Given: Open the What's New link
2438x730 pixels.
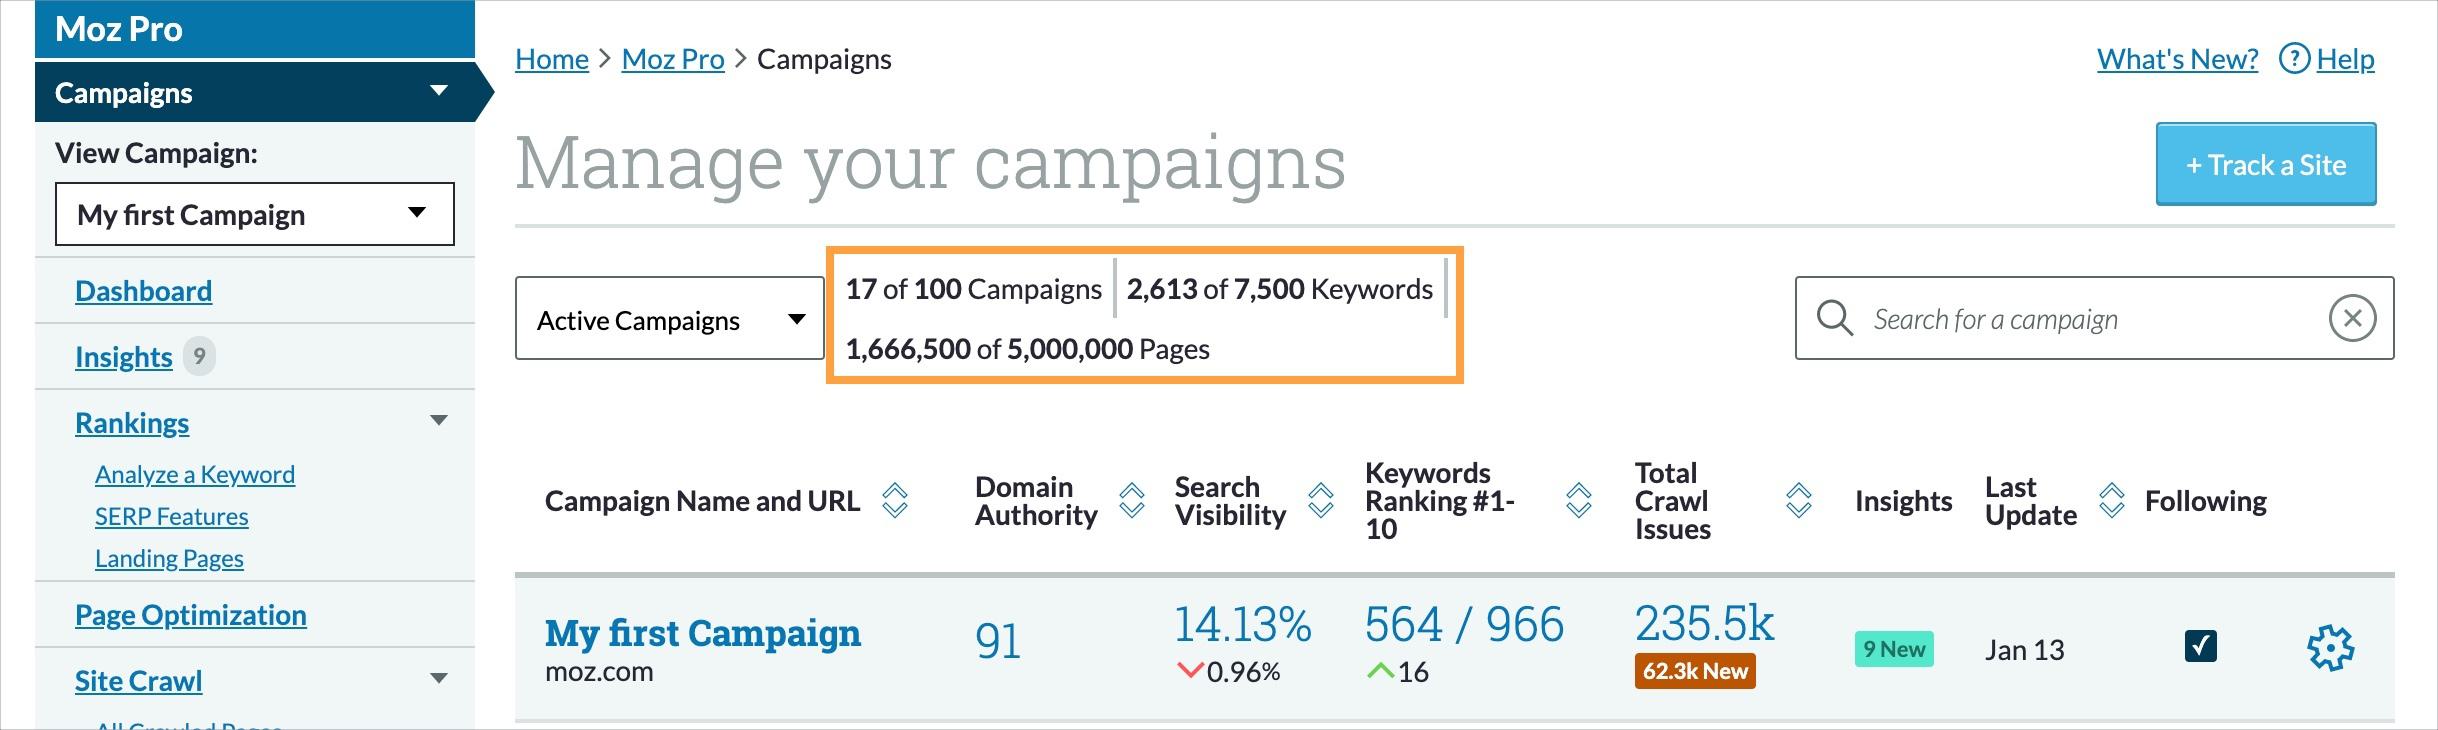Looking at the screenshot, I should [x=2177, y=59].
